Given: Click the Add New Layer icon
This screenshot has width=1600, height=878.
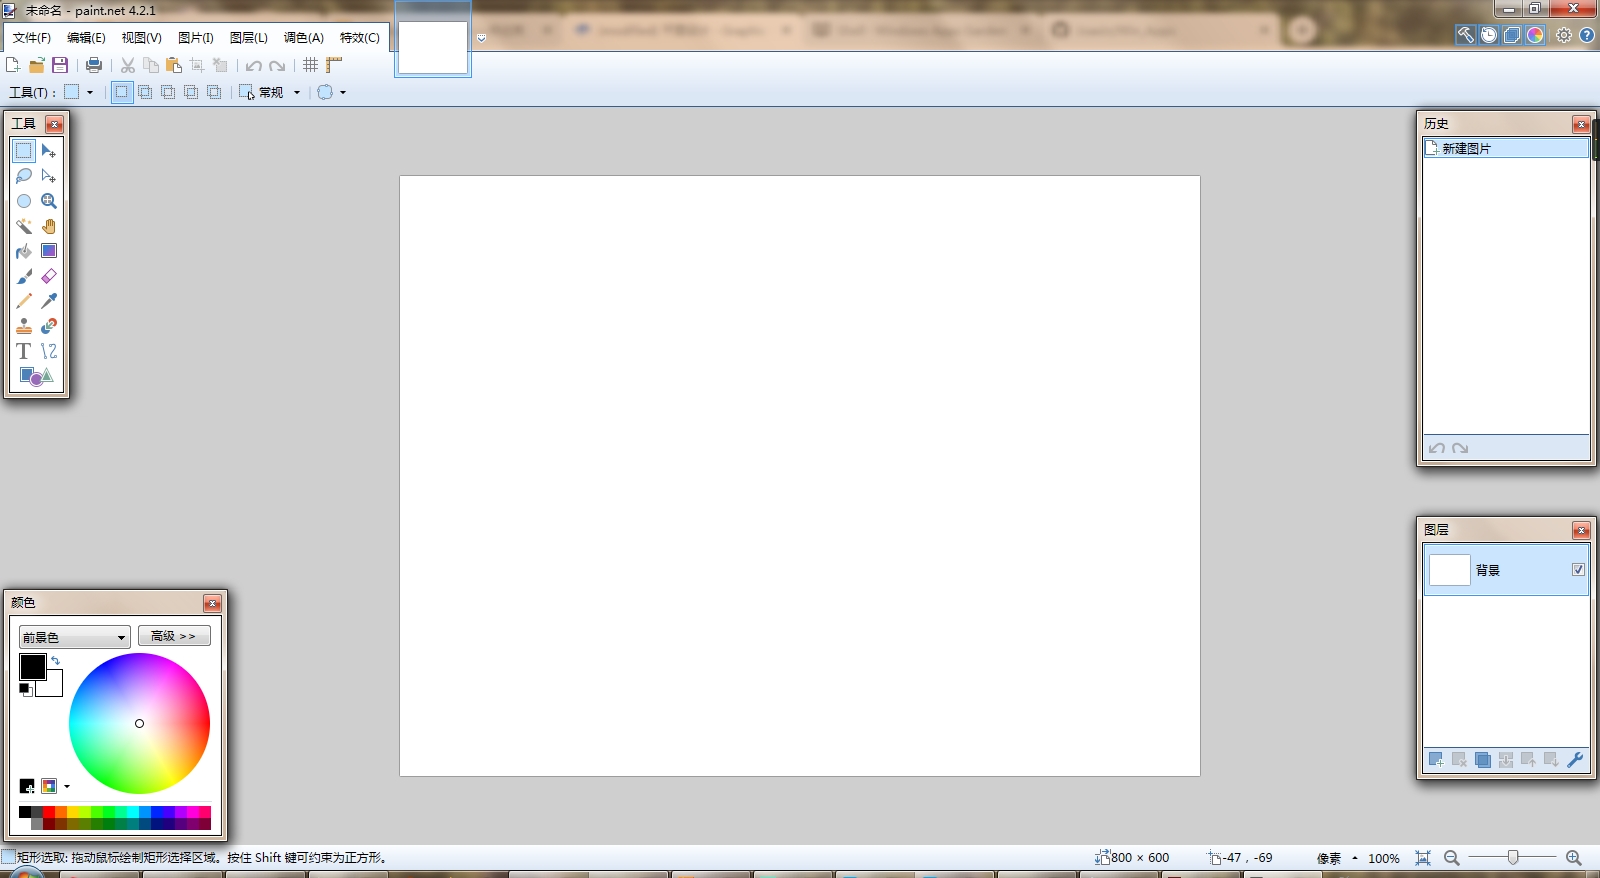Looking at the screenshot, I should click(x=1436, y=760).
